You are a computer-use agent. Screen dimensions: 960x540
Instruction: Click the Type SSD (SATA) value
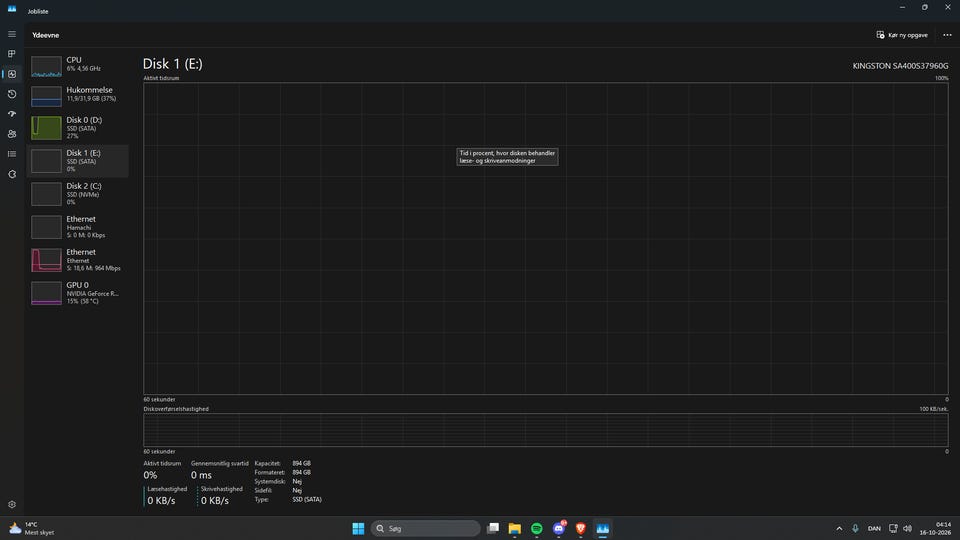307,500
